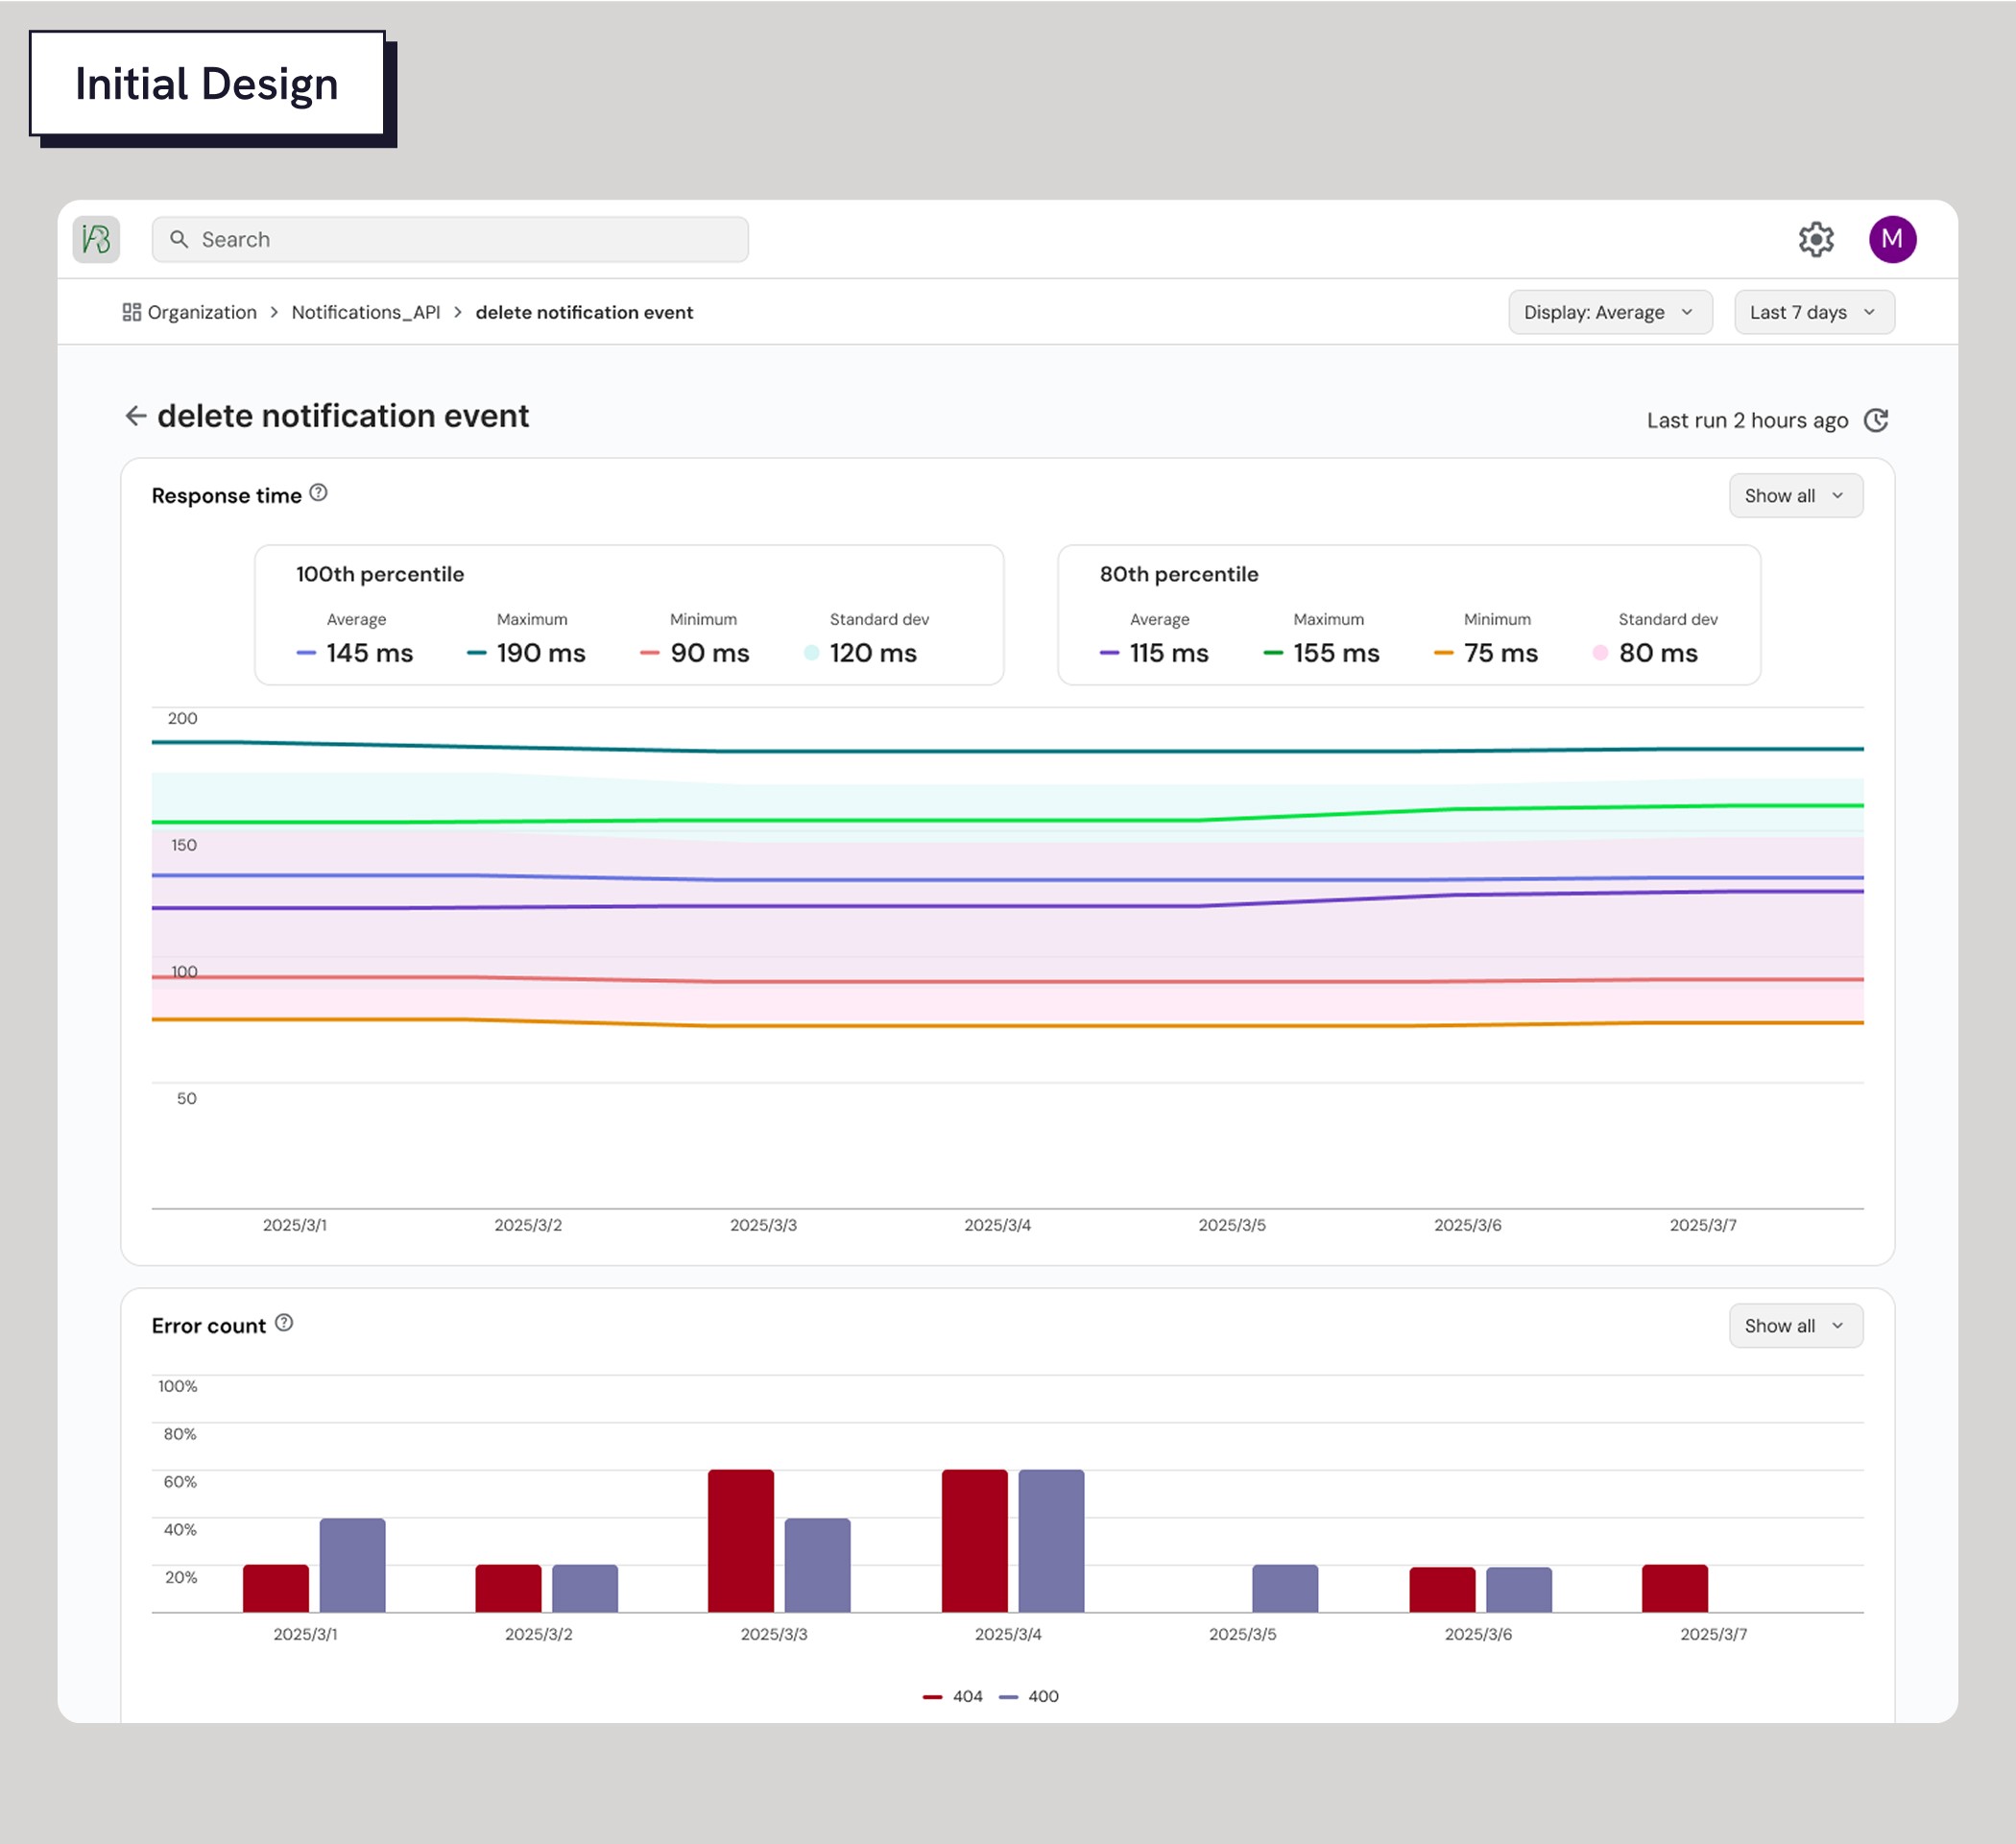Click the 80th percentile Standard dev swatch
This screenshot has width=2016, height=1844.
point(1599,653)
